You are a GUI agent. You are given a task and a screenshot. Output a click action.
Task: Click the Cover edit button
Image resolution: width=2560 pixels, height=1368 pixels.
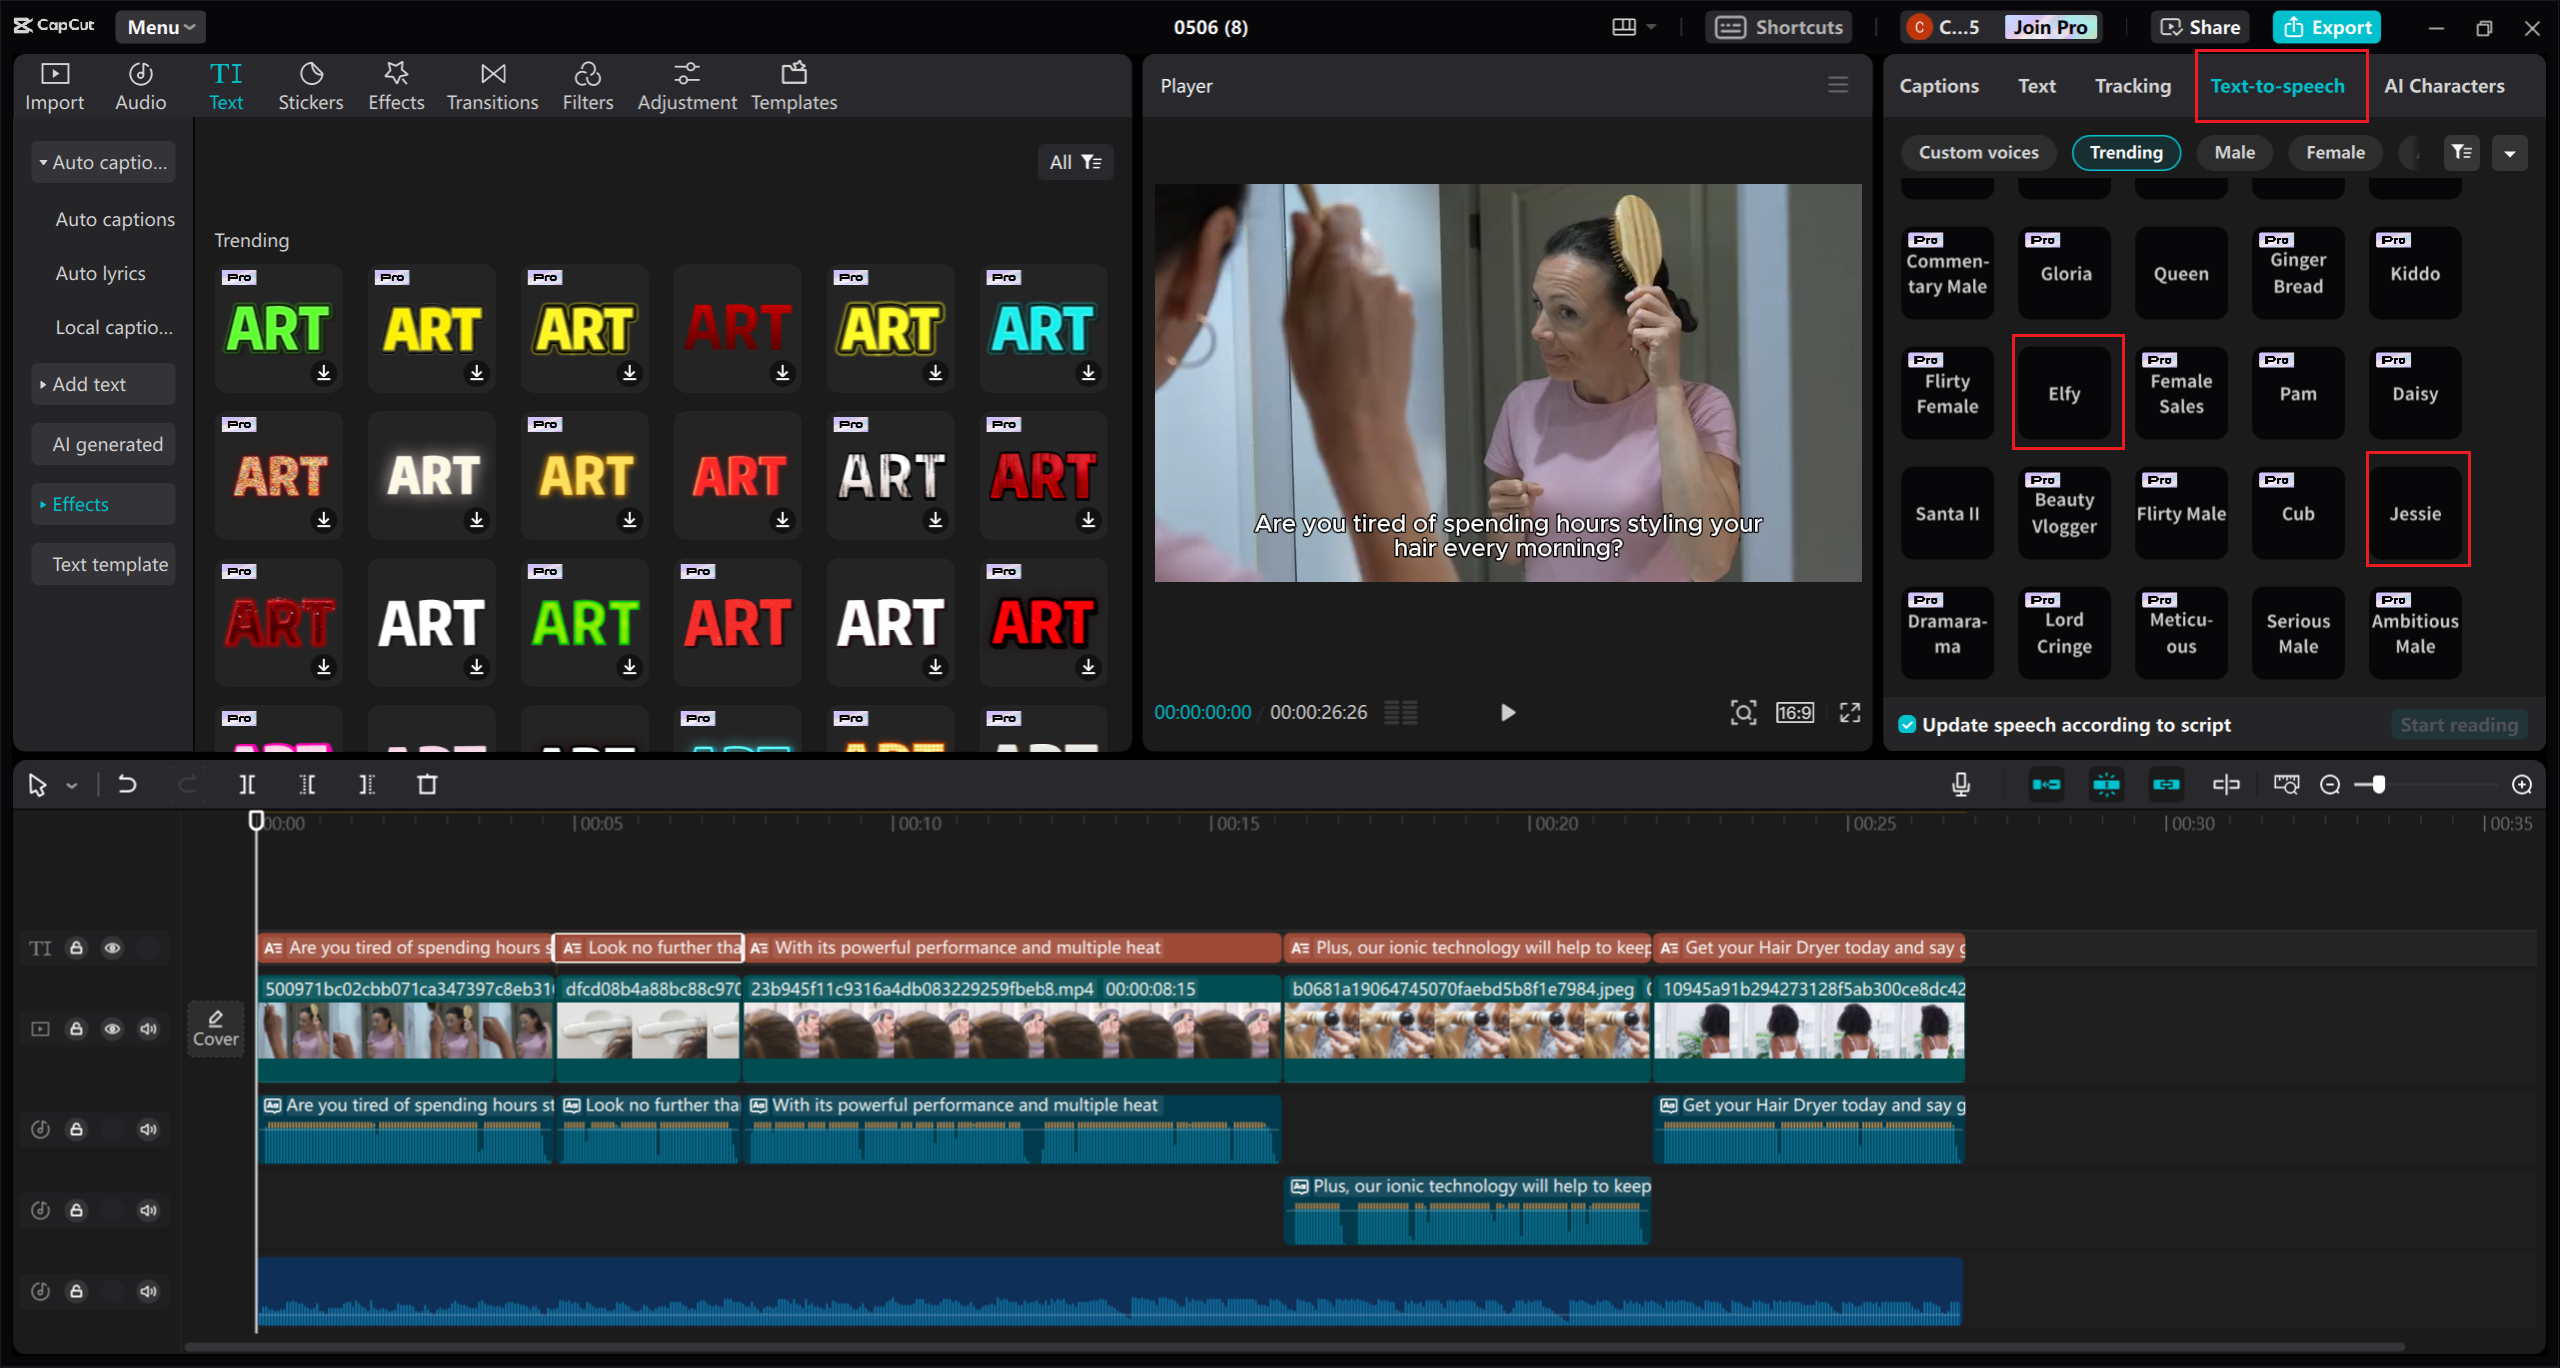[215, 1028]
